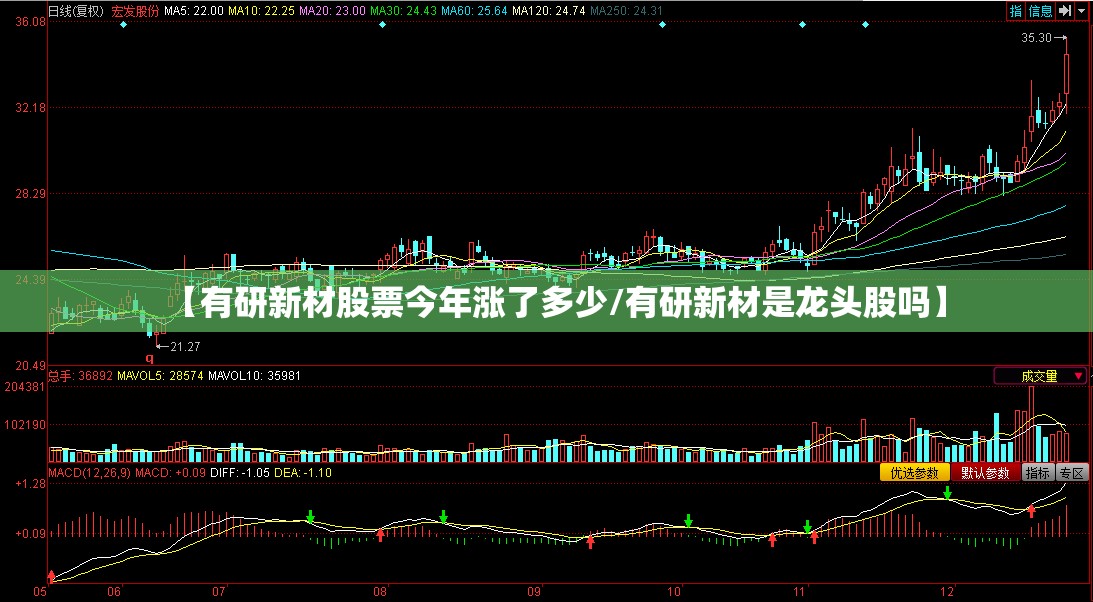Viewport: 1093px width, 602px height.
Task: Select the MA30: 24.43 legend label
Action: click(402, 11)
